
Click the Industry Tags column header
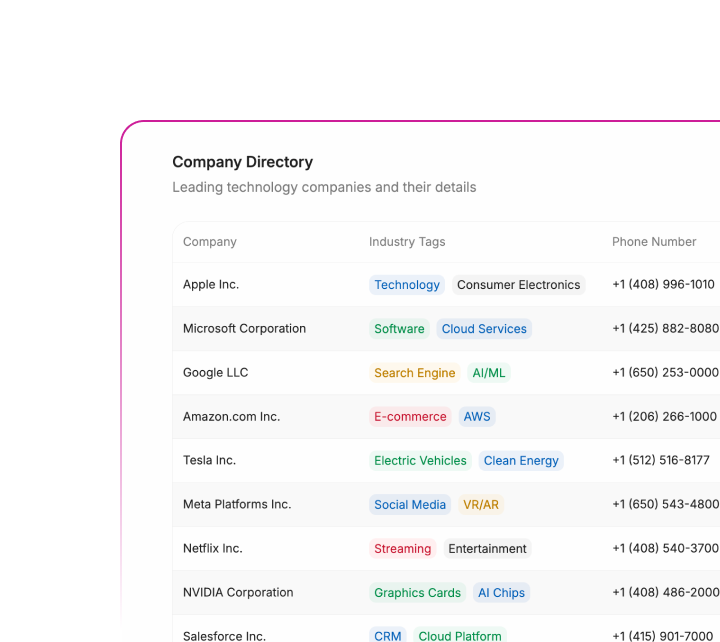pos(407,242)
